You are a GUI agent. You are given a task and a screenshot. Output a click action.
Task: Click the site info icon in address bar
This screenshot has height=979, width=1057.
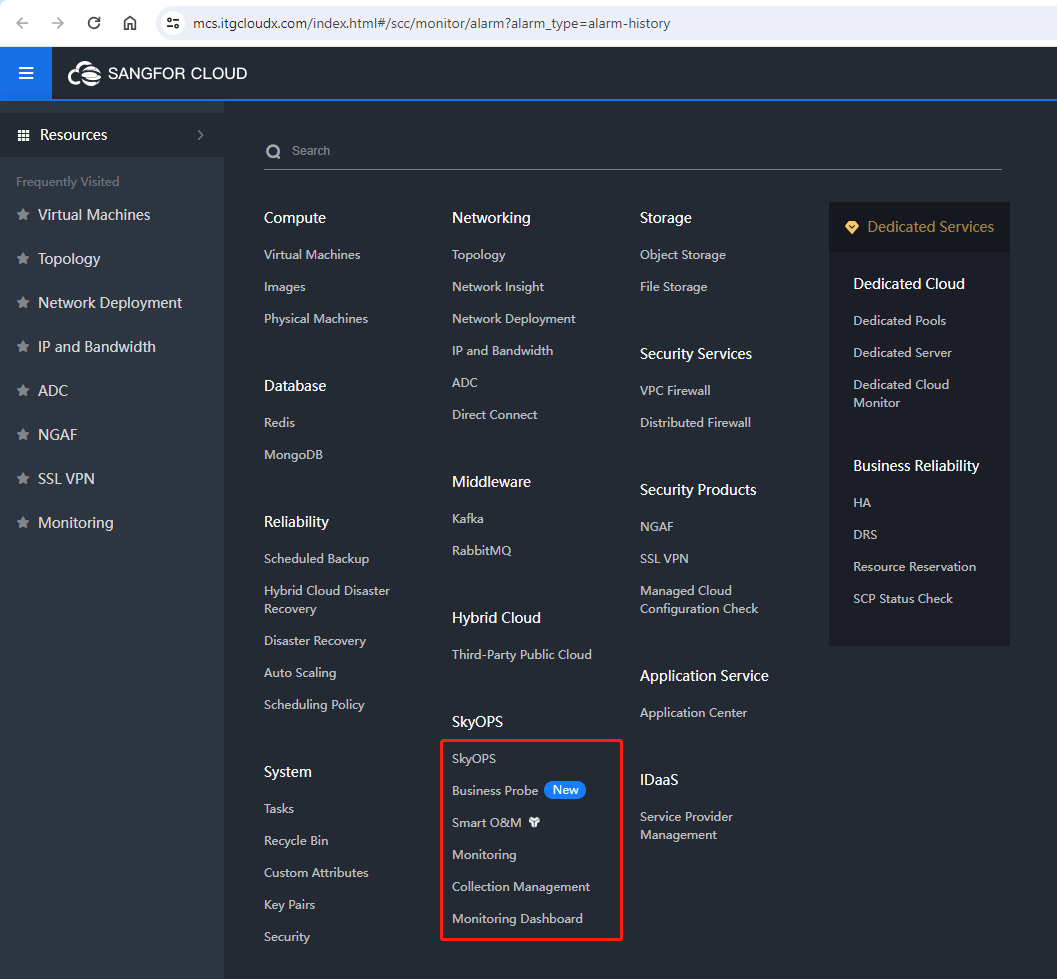174,22
